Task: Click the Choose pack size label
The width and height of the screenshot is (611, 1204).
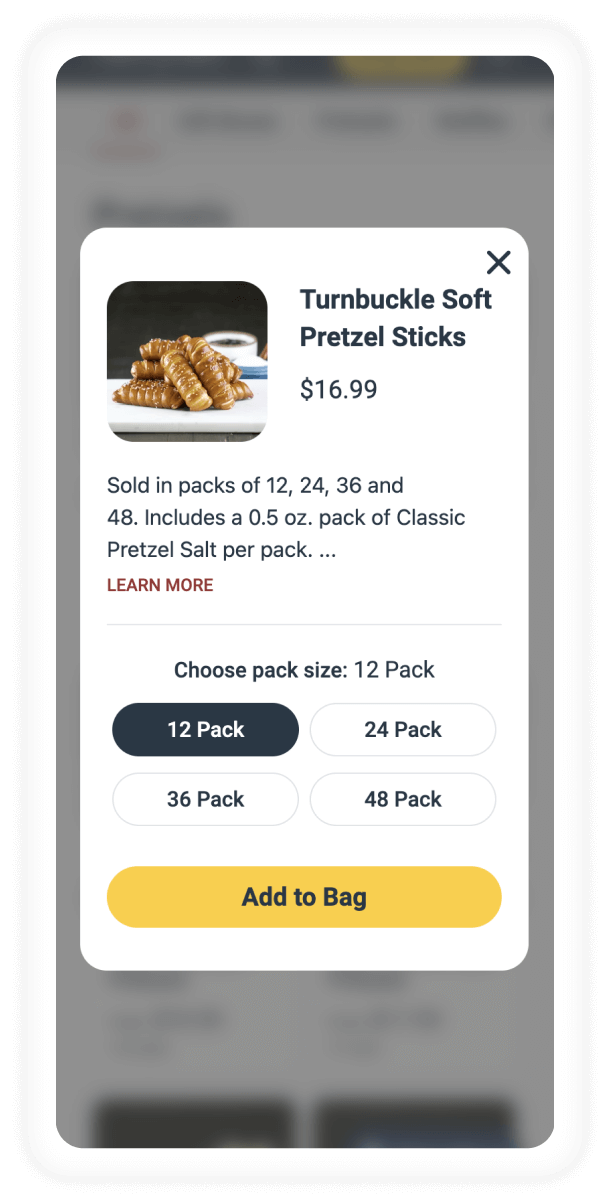Action: pyautogui.click(x=260, y=670)
